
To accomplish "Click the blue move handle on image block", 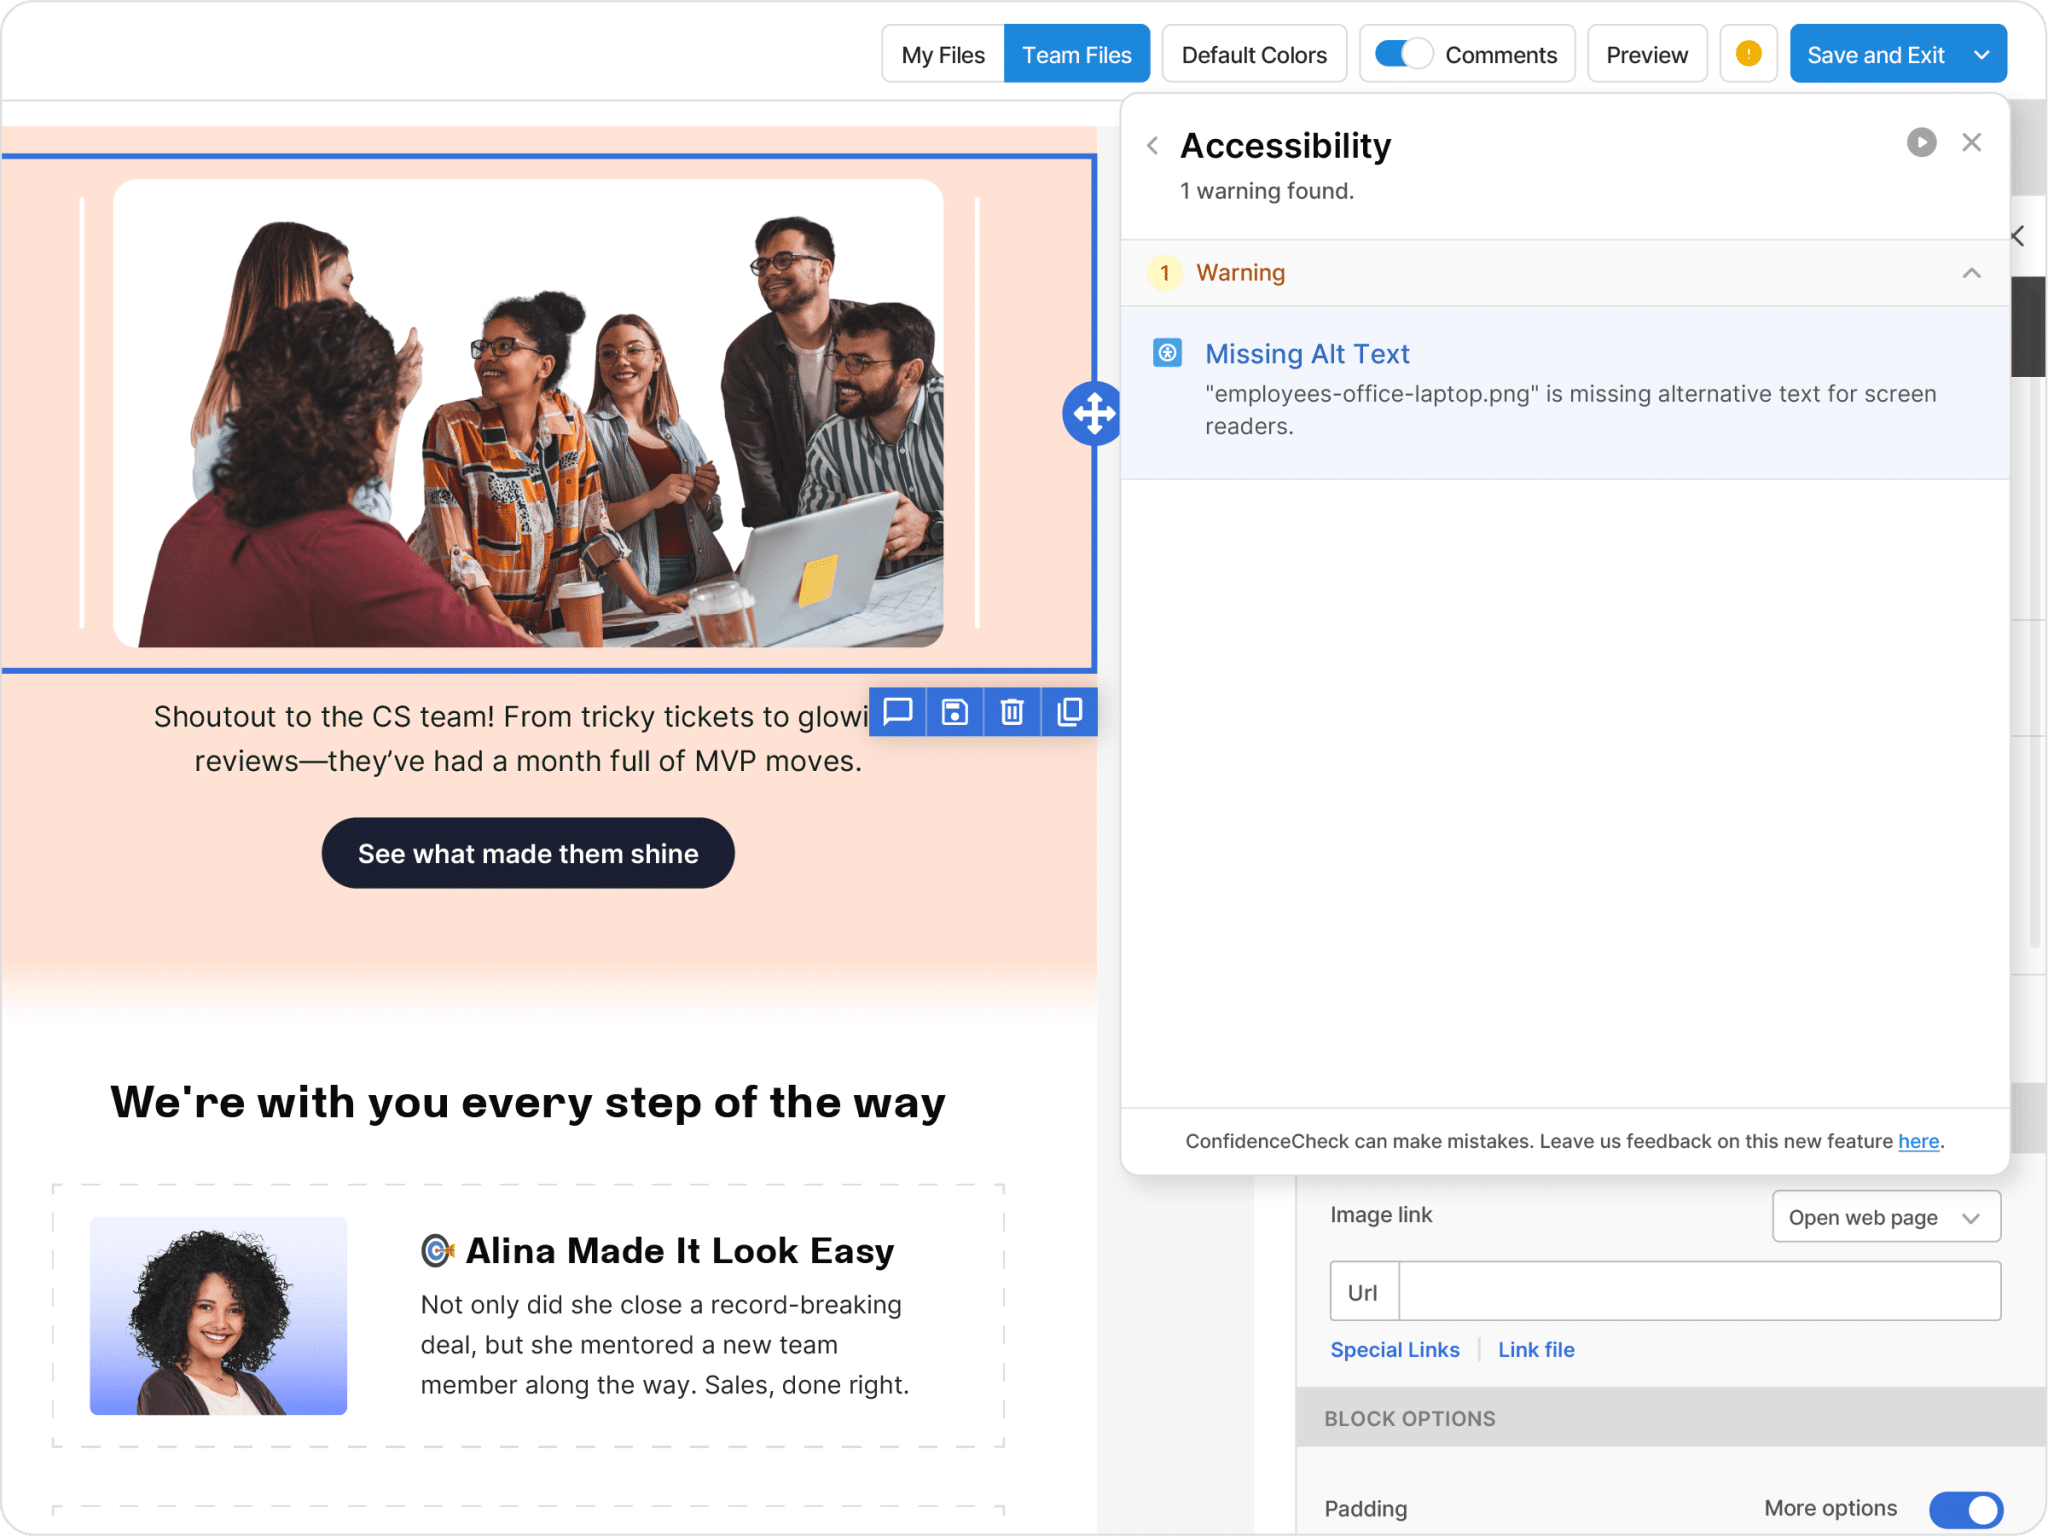I will (1093, 413).
